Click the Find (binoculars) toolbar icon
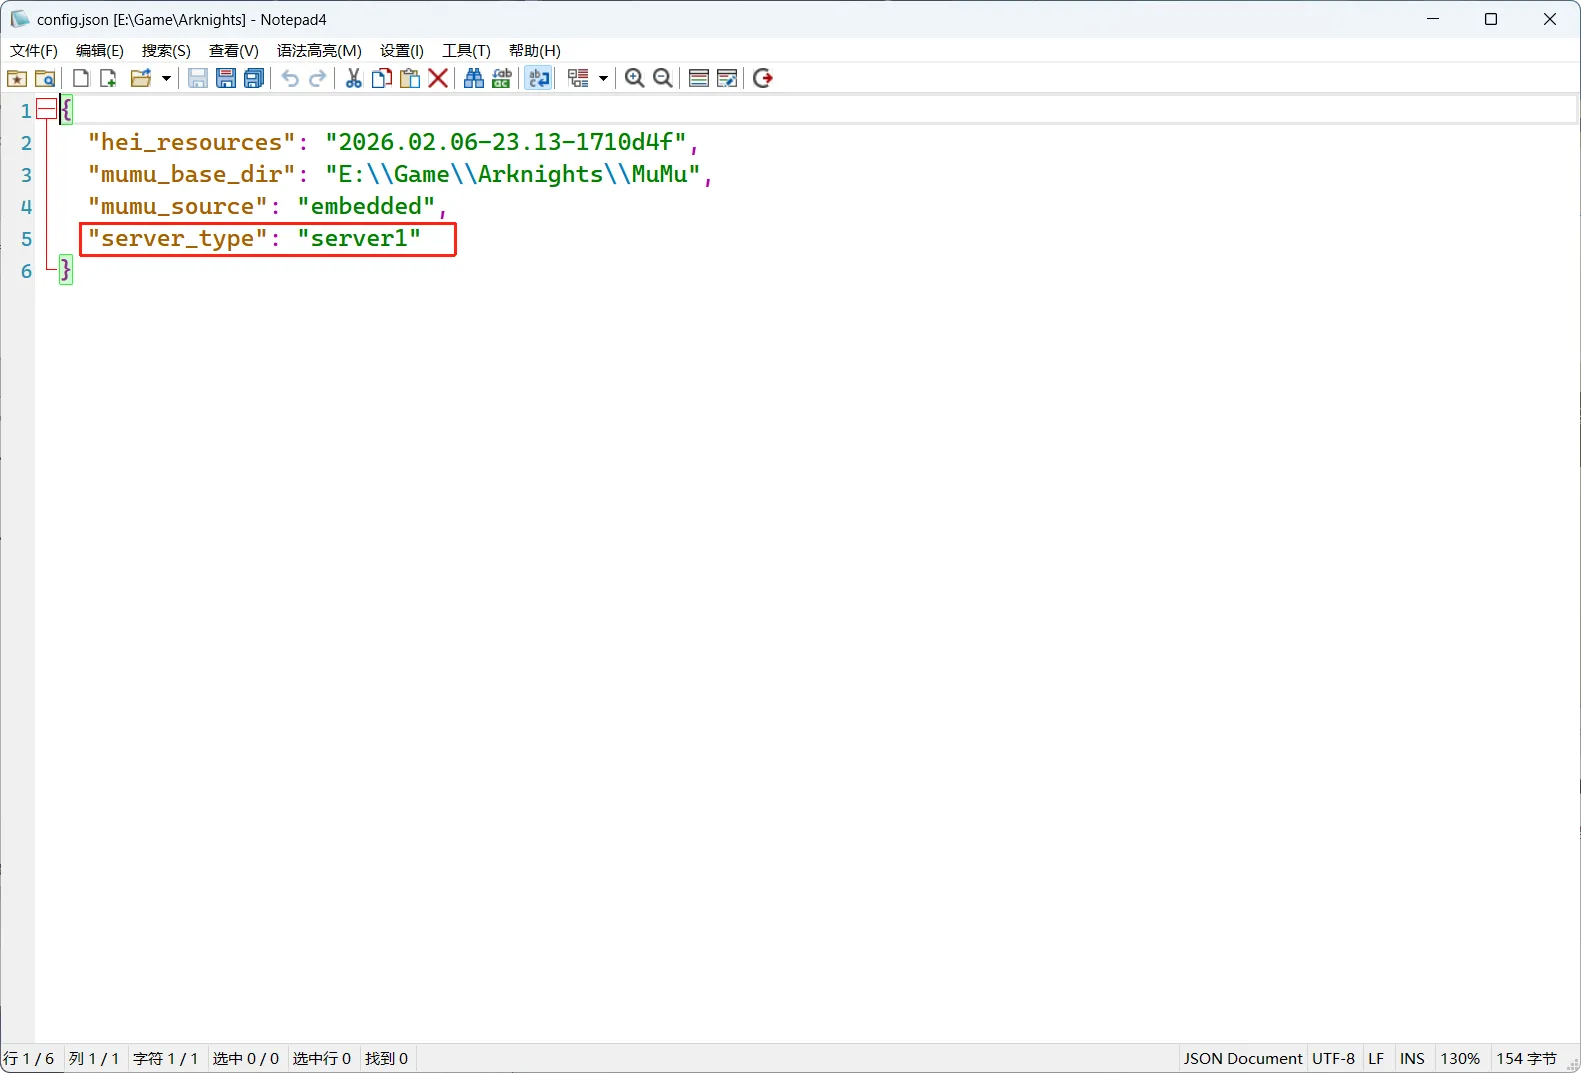 (x=474, y=78)
